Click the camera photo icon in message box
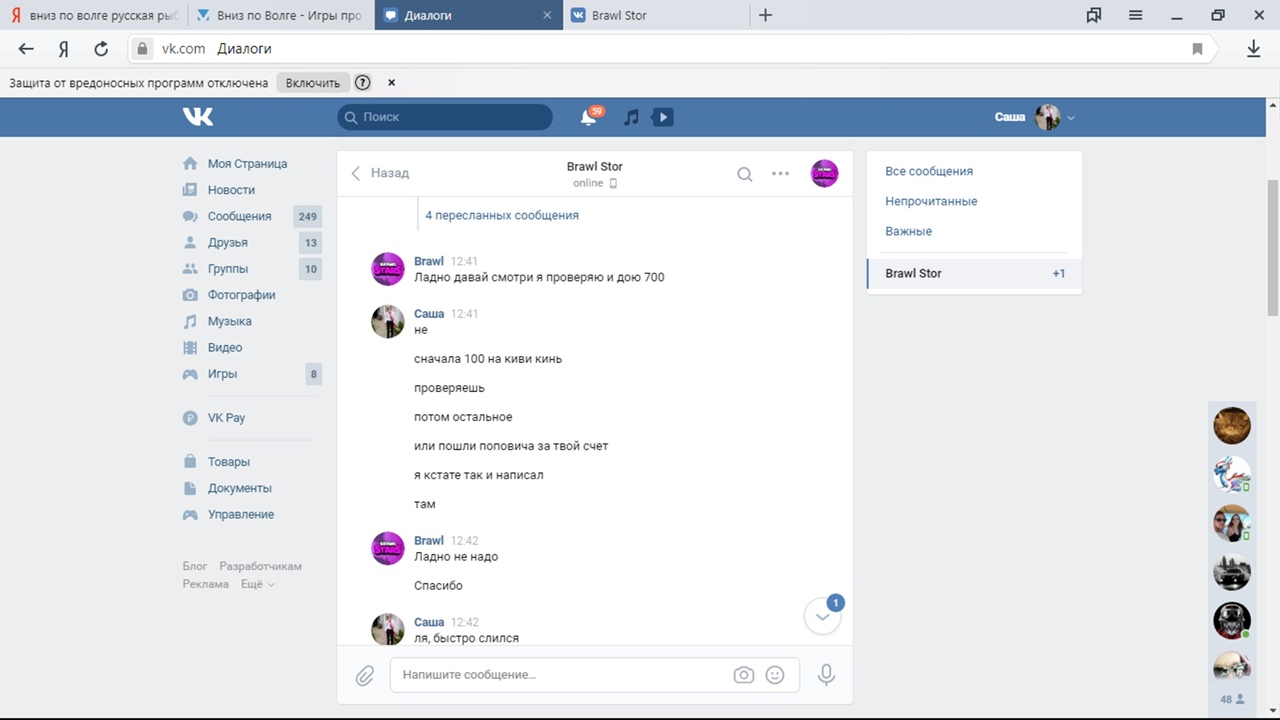This screenshot has height=720, width=1280. tap(743, 675)
